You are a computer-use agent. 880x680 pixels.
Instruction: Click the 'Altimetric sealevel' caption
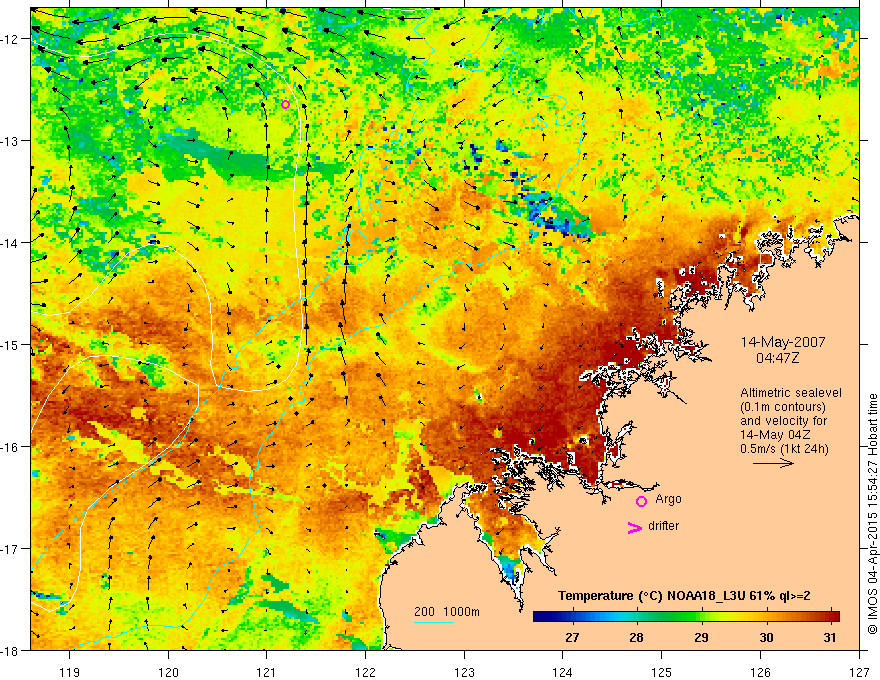[791, 393]
